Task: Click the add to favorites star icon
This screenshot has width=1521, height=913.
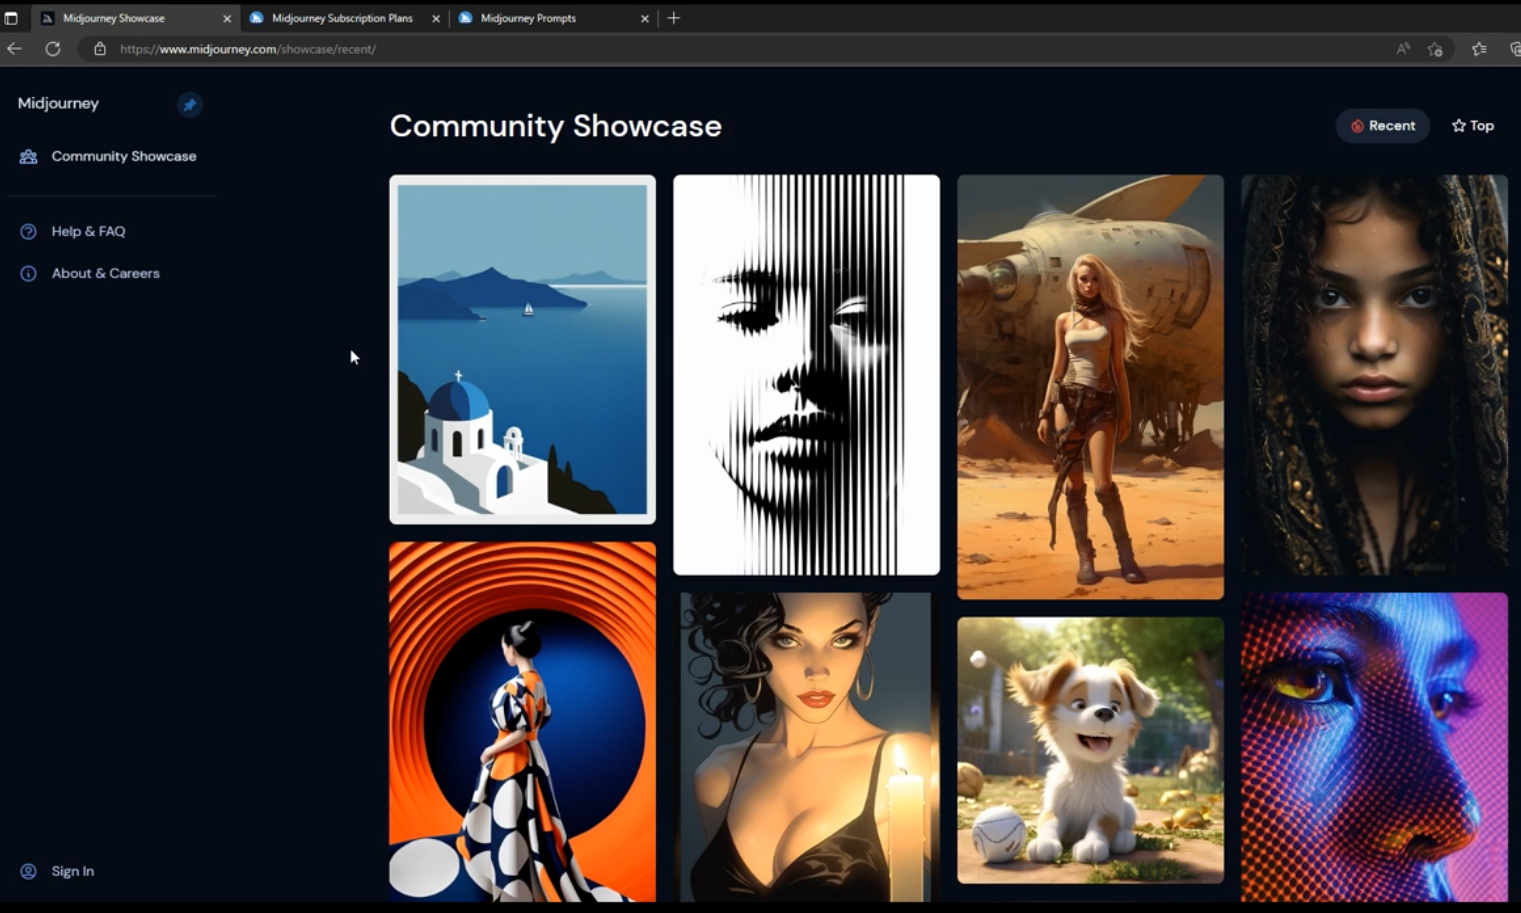Action: (x=1435, y=49)
